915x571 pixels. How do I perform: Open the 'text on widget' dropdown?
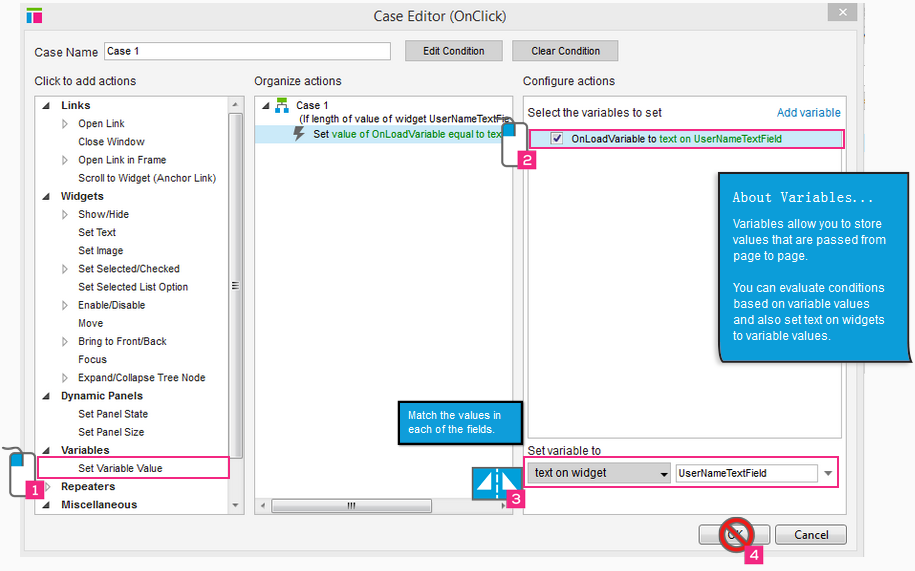coord(599,473)
